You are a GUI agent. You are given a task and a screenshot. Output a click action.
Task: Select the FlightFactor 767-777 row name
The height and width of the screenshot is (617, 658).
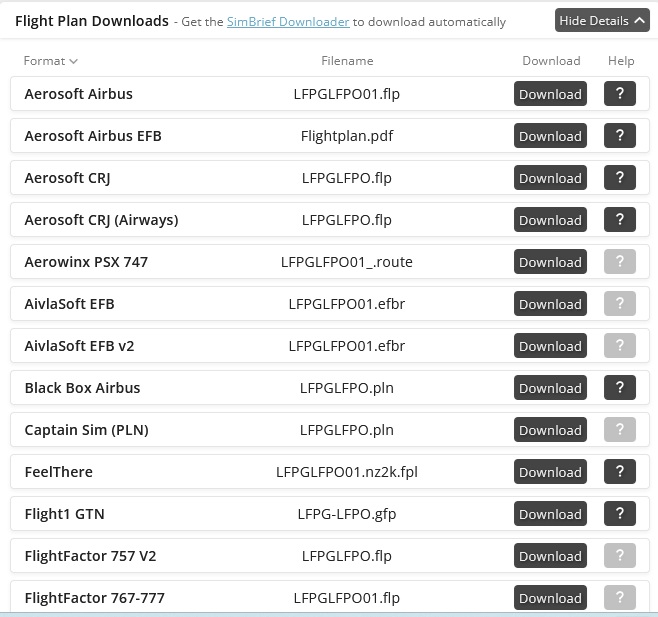pos(94,598)
